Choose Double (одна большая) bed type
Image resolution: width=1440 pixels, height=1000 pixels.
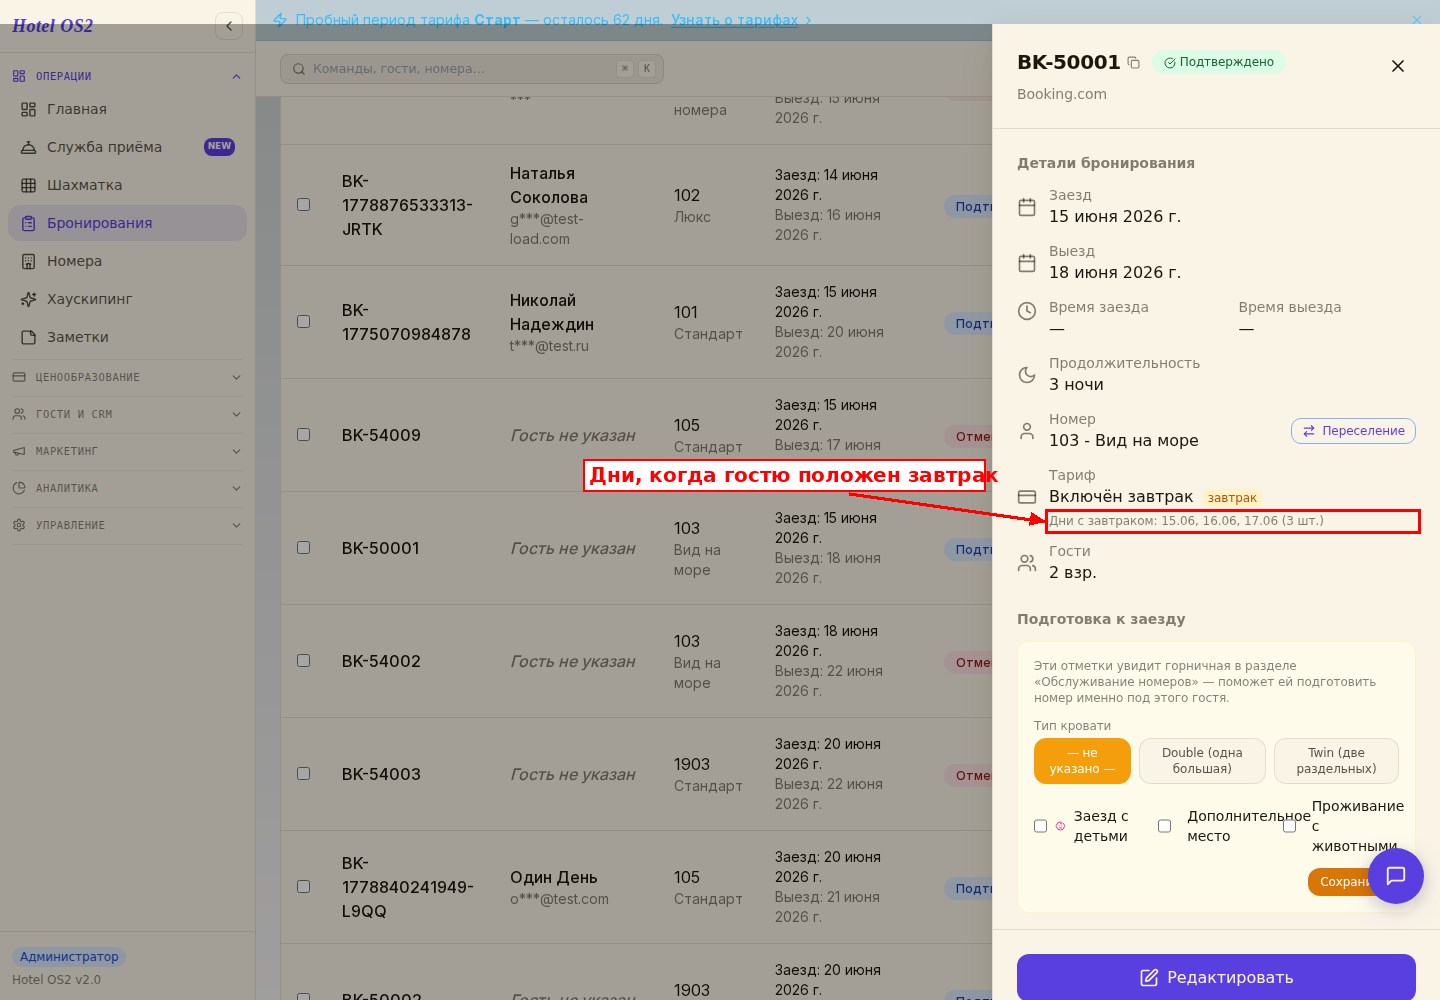(1202, 761)
